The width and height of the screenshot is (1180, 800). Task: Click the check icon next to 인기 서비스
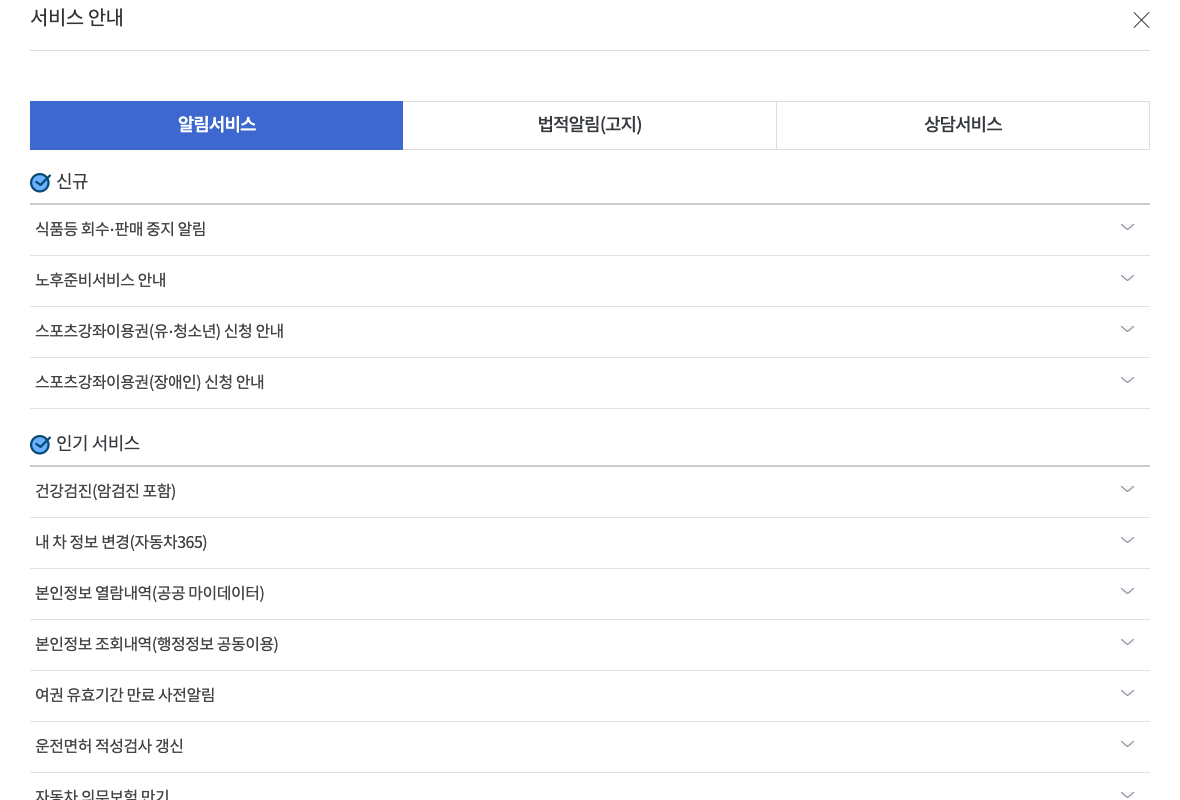[40, 444]
